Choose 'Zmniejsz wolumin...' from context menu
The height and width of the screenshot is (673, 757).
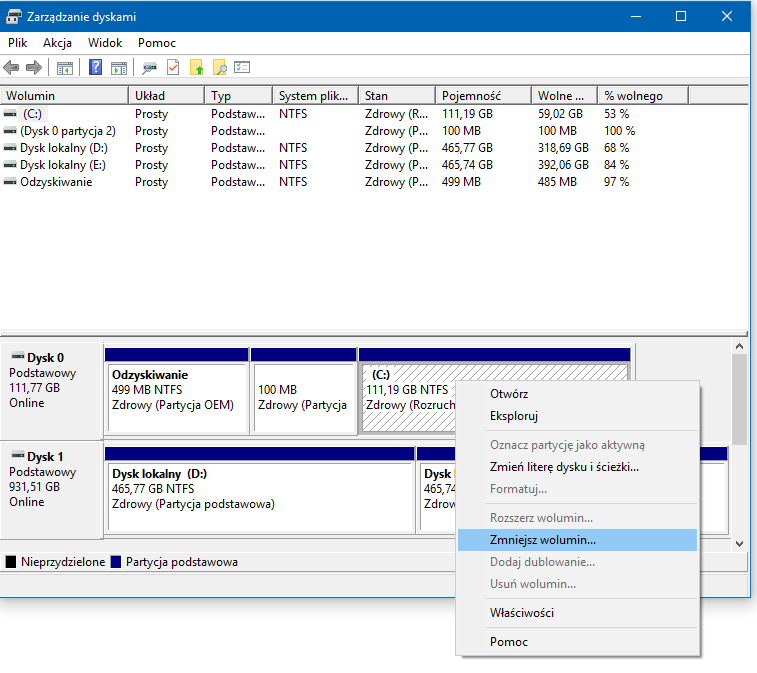(542, 540)
